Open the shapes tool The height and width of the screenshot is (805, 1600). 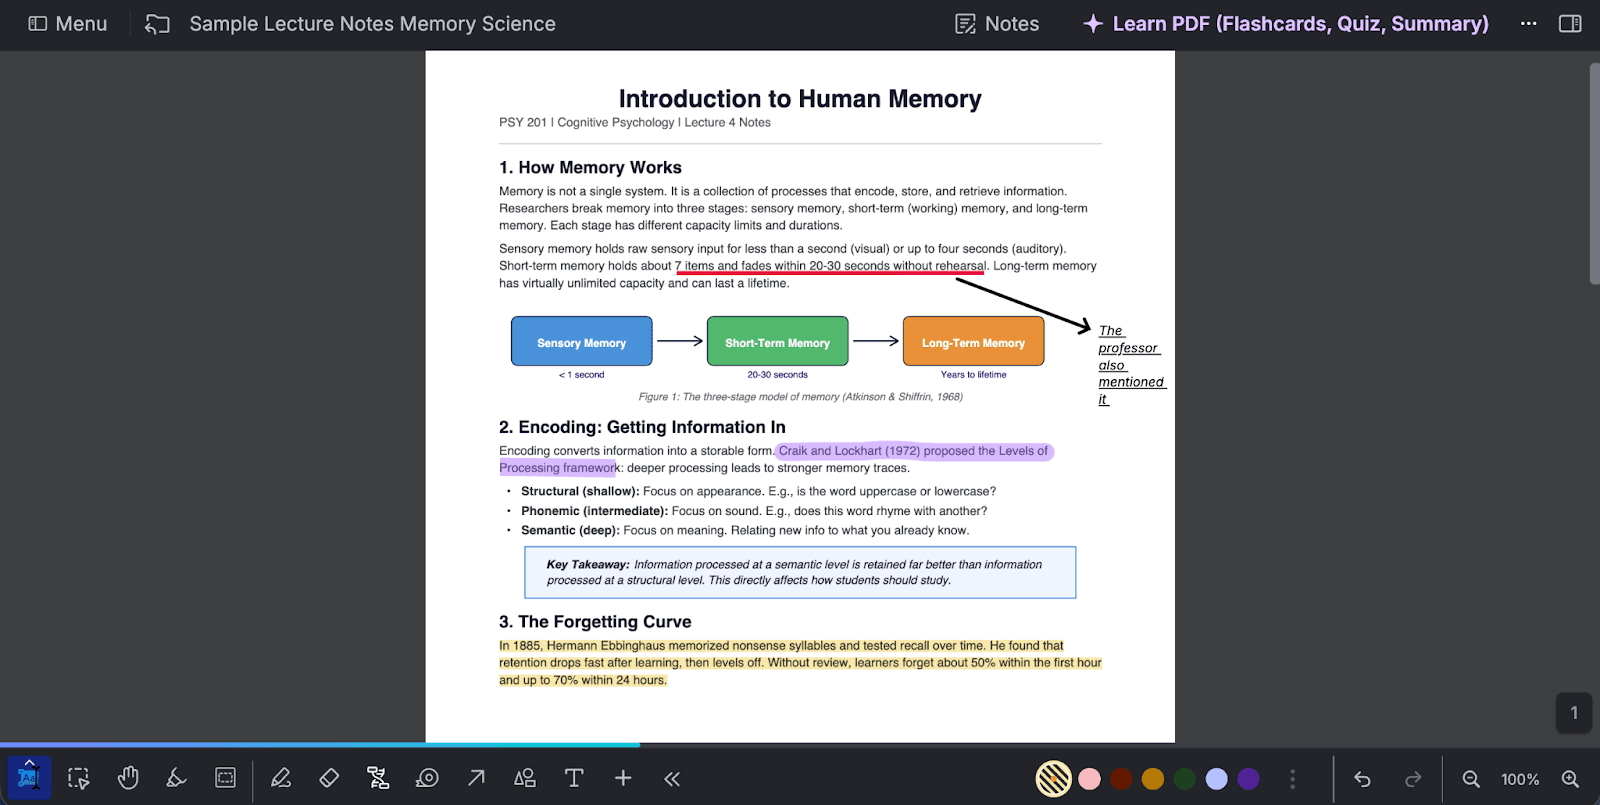point(525,778)
